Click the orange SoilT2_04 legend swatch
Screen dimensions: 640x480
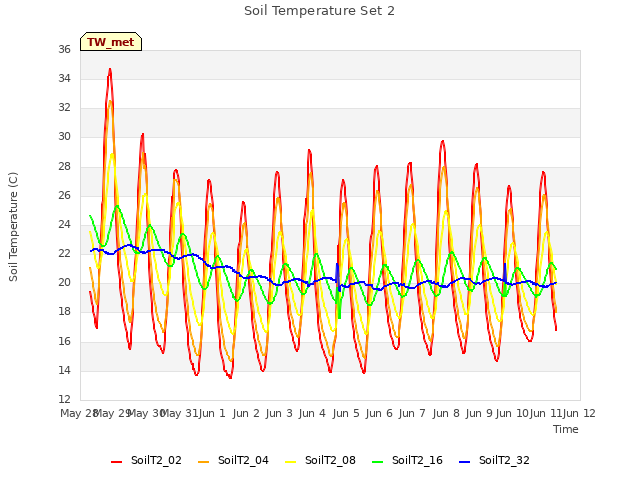(x=203, y=462)
